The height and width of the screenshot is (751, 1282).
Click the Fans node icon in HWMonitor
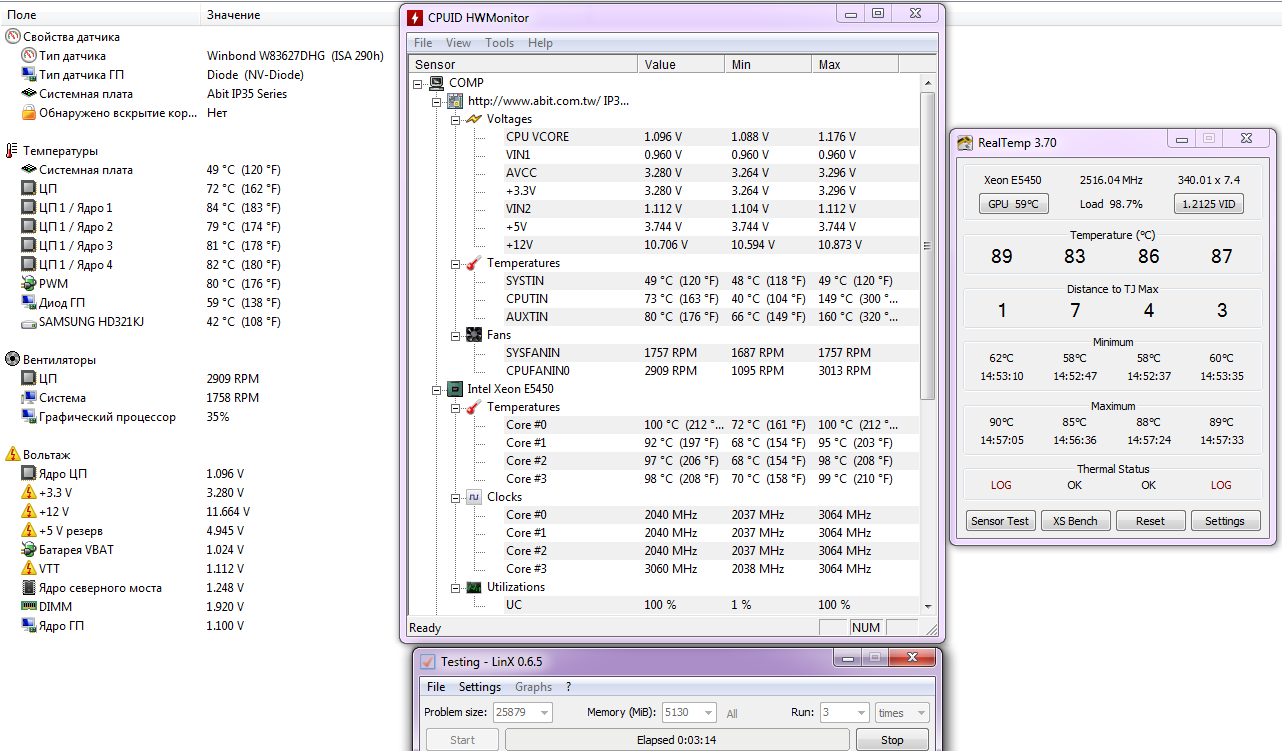pos(474,335)
